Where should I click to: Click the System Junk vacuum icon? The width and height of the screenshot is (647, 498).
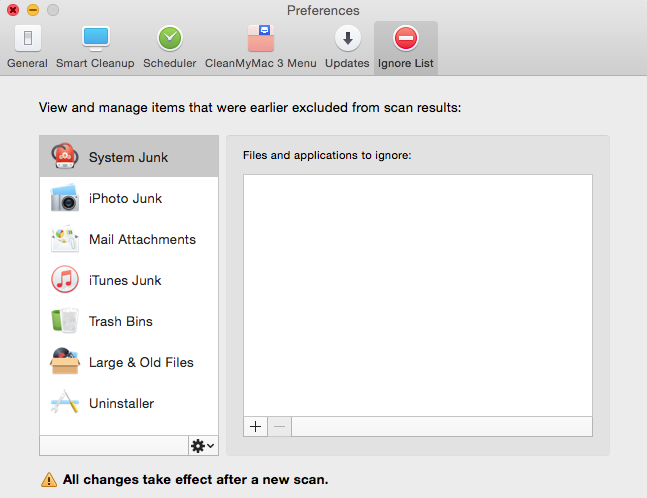tap(65, 156)
